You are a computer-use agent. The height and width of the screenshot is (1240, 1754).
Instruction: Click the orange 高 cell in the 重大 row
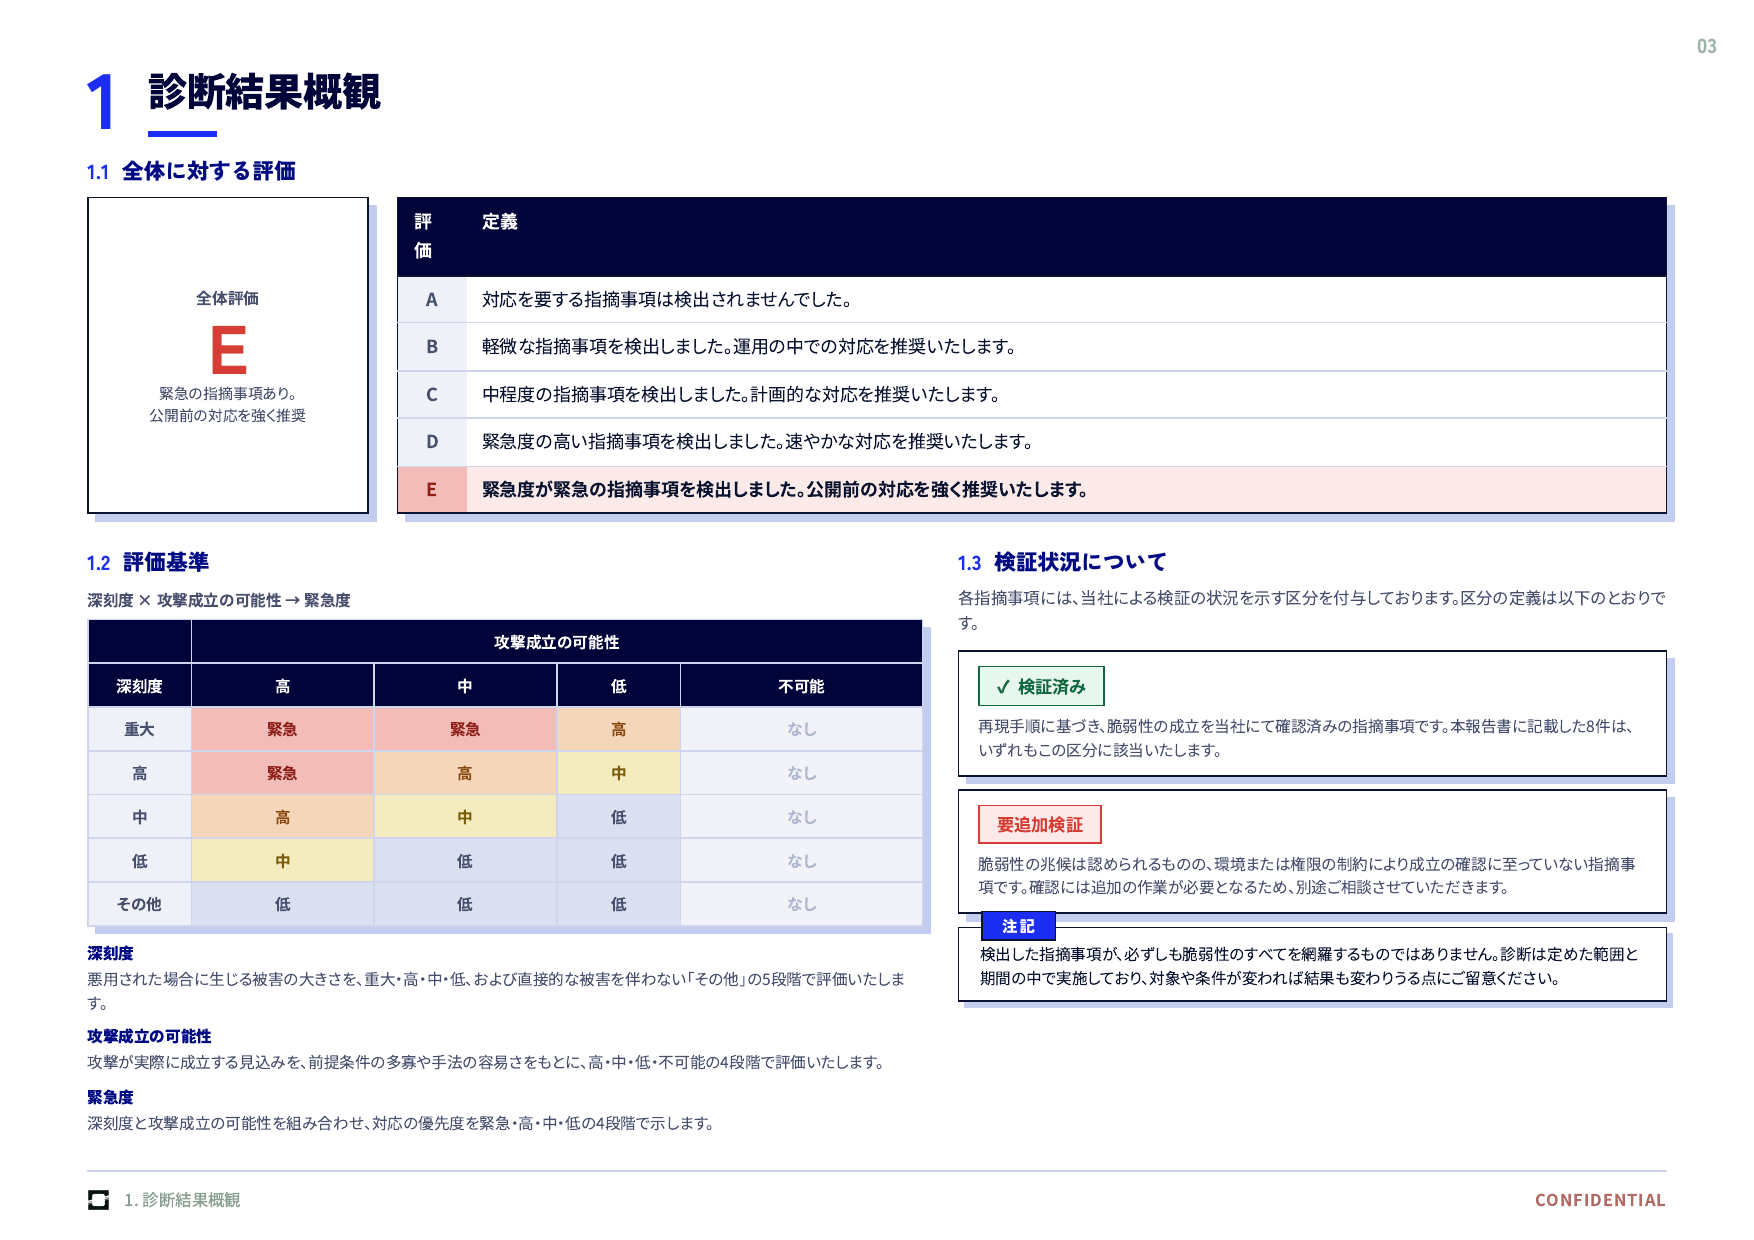coord(618,729)
